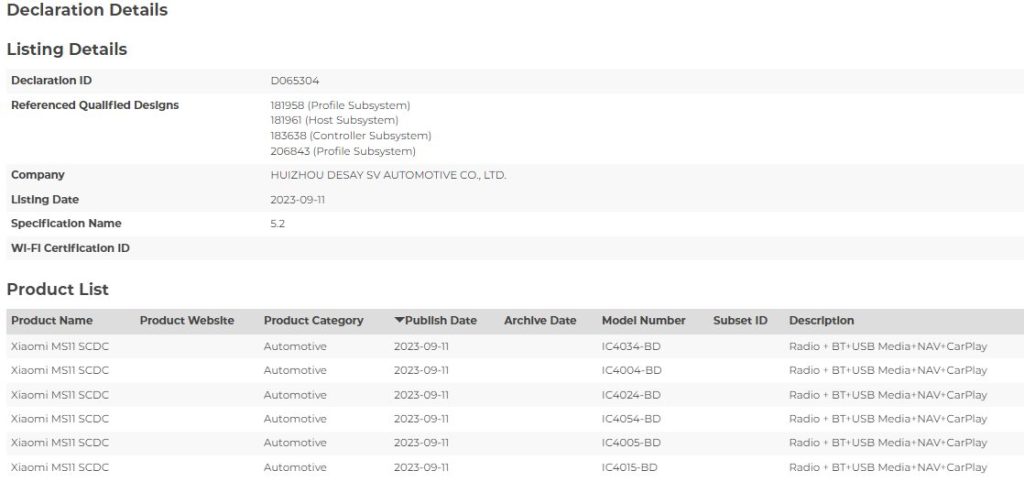Click the Subset ID column header

[x=741, y=321]
